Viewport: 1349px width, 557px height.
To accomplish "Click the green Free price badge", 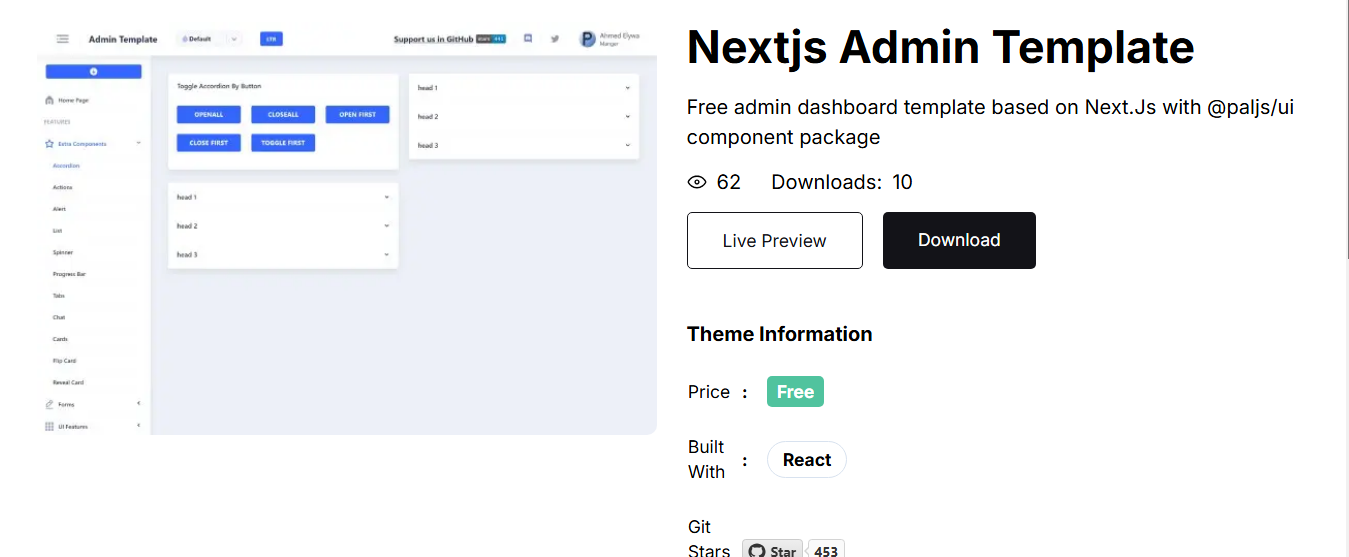I will pos(795,392).
